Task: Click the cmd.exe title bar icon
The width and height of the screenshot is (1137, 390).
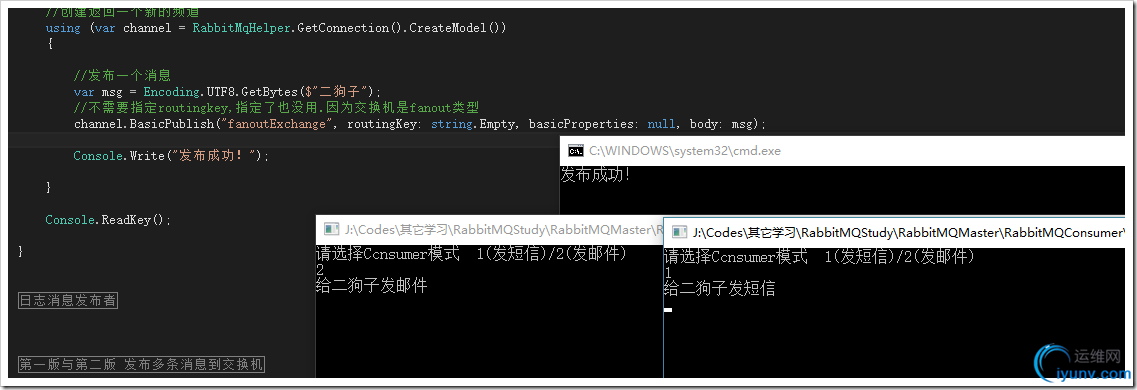Action: tap(575, 151)
